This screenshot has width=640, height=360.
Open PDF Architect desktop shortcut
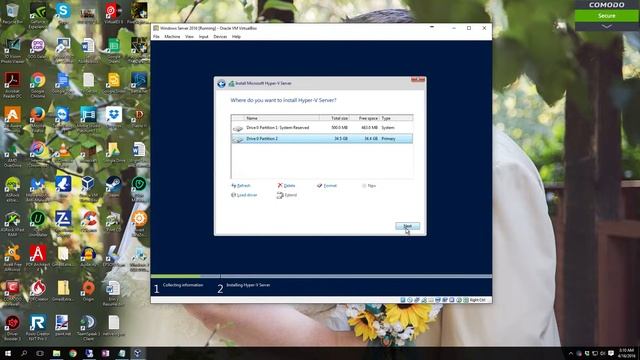pyautogui.click(x=38, y=256)
